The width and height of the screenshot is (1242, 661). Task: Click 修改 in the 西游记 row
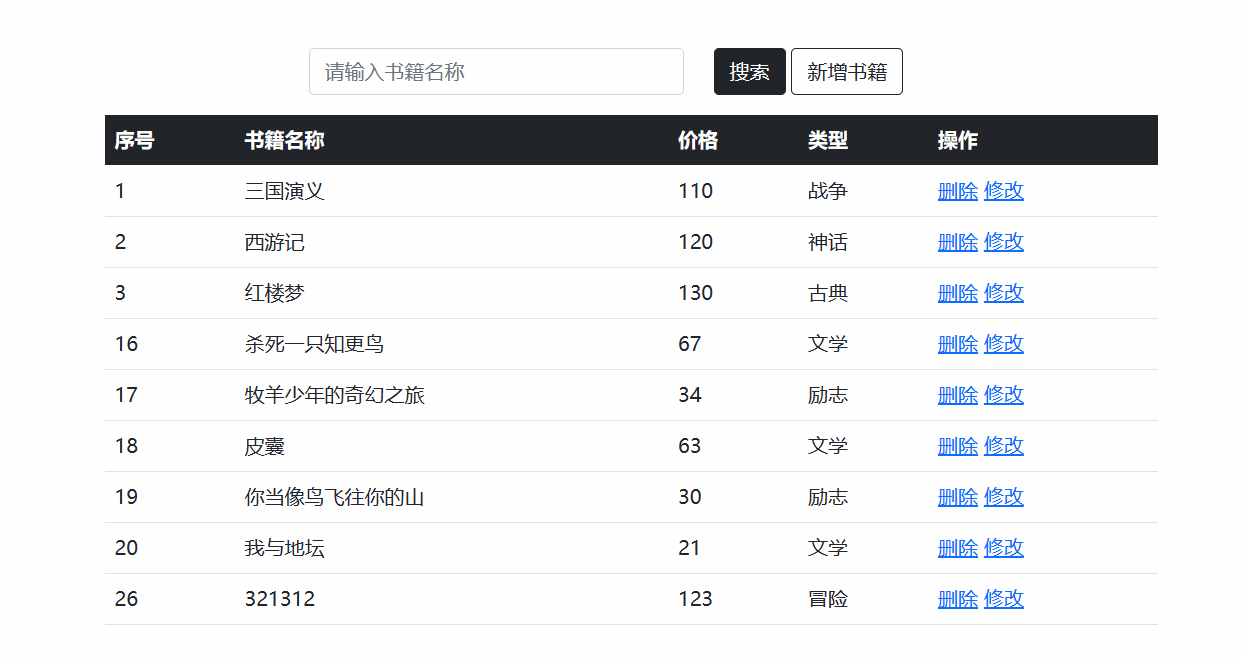(x=1004, y=242)
